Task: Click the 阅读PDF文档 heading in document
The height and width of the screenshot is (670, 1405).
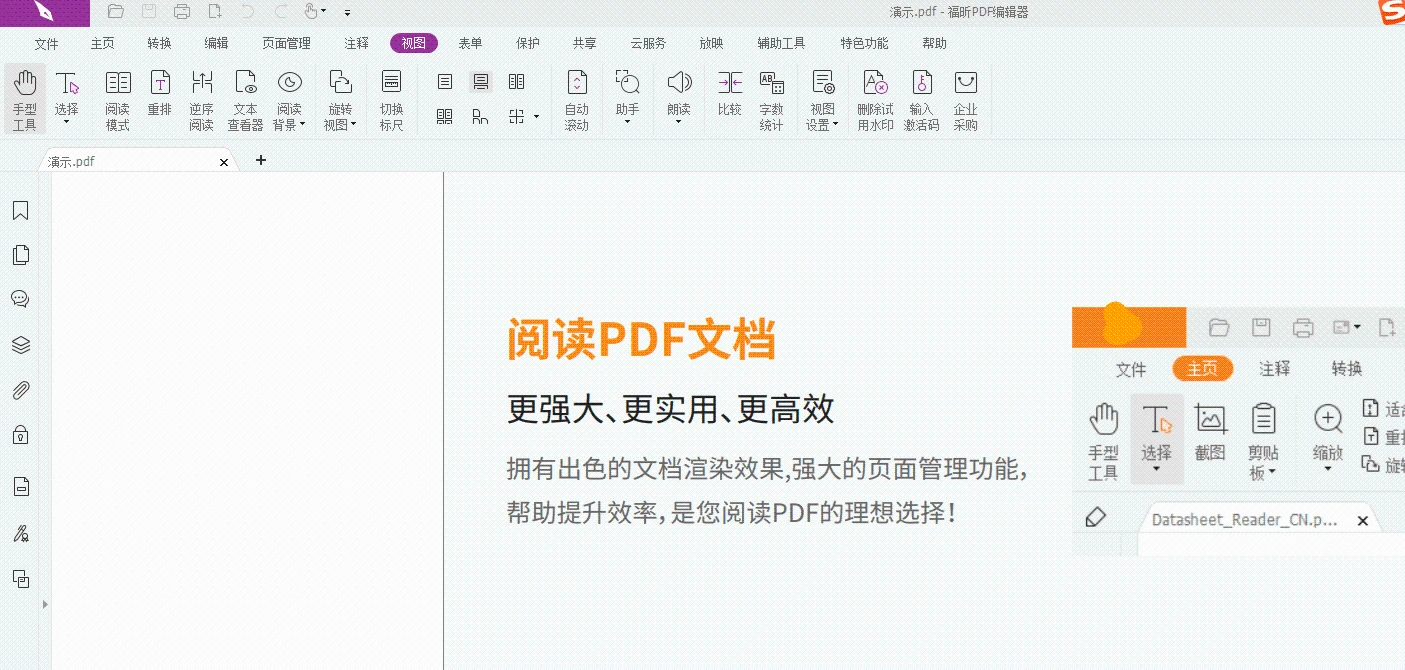Action: coord(641,339)
